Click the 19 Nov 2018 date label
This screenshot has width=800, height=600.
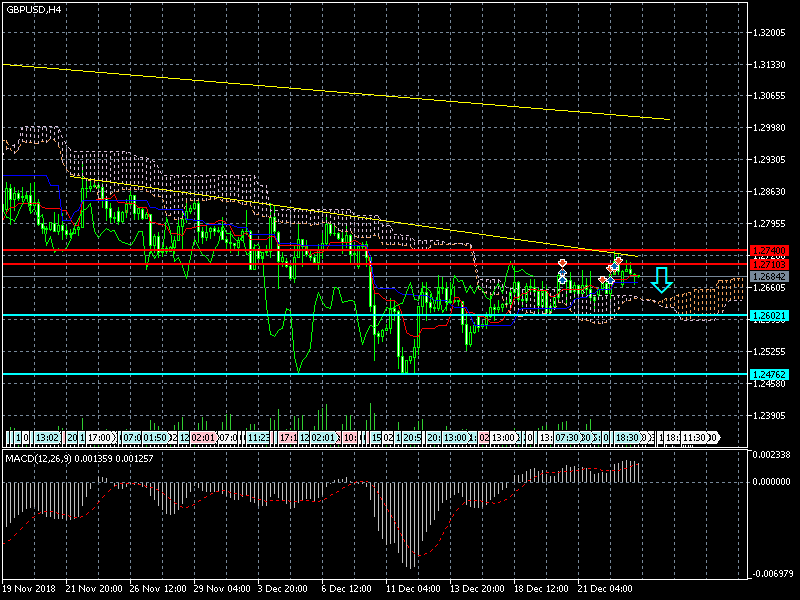(x=31, y=588)
